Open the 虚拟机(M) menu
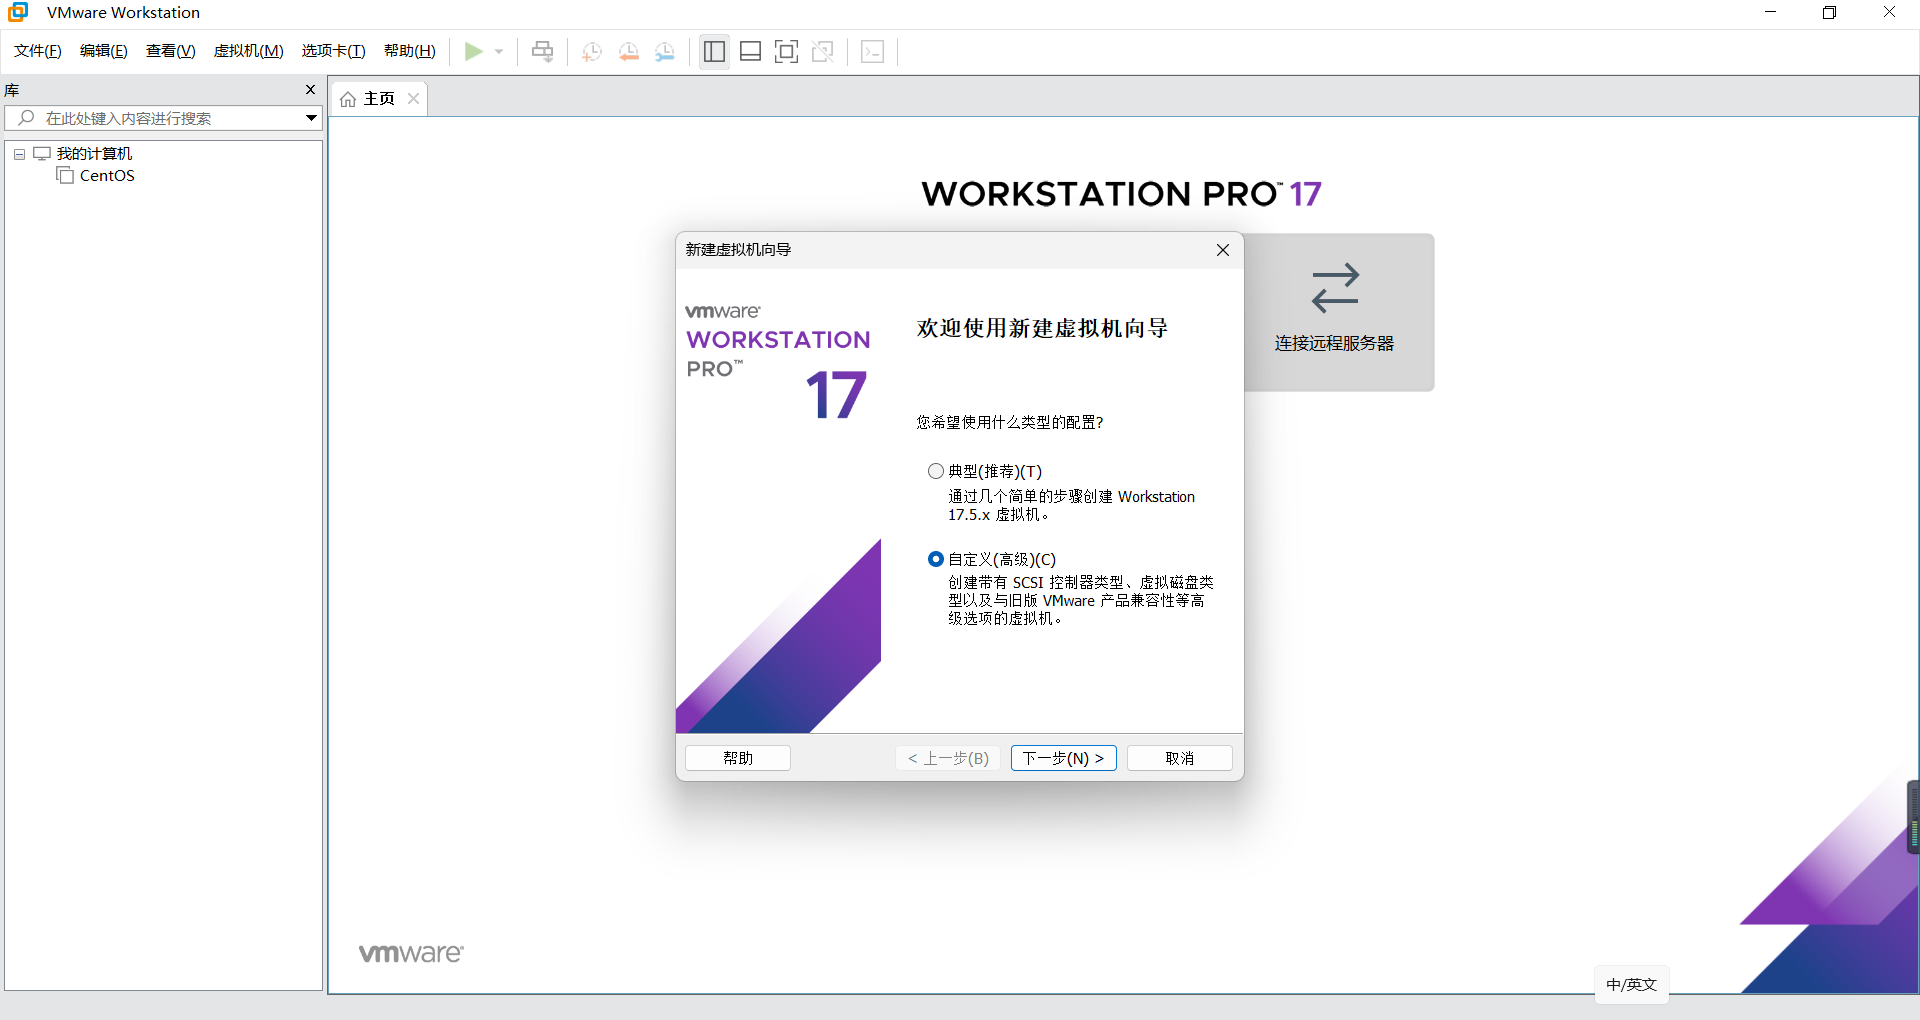The width and height of the screenshot is (1920, 1020). [248, 51]
